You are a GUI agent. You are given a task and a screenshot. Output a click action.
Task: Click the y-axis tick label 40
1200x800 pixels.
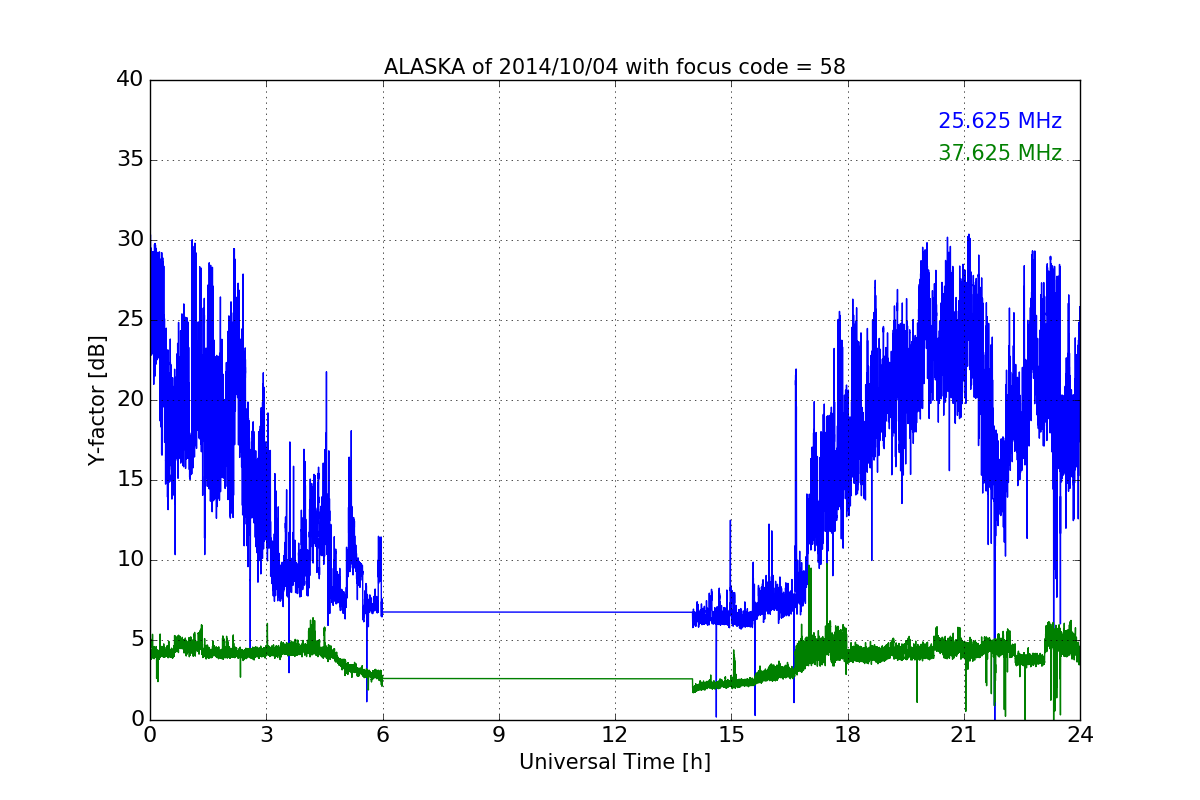(130, 80)
